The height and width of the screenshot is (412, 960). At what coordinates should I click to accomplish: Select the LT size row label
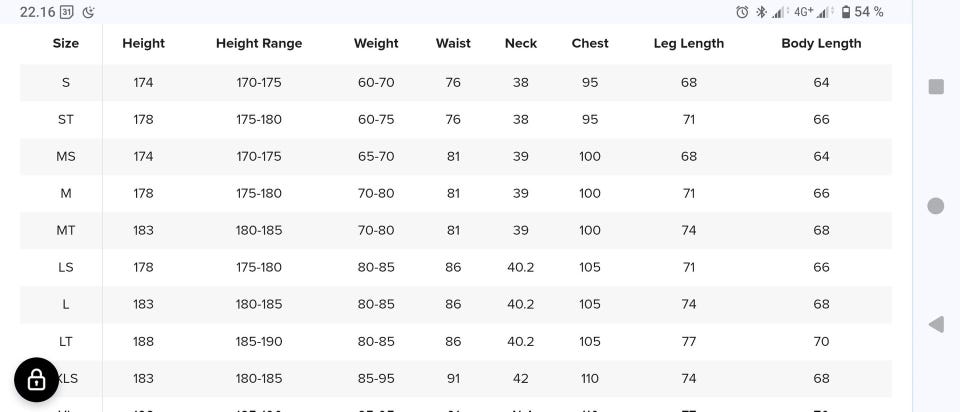click(x=66, y=341)
